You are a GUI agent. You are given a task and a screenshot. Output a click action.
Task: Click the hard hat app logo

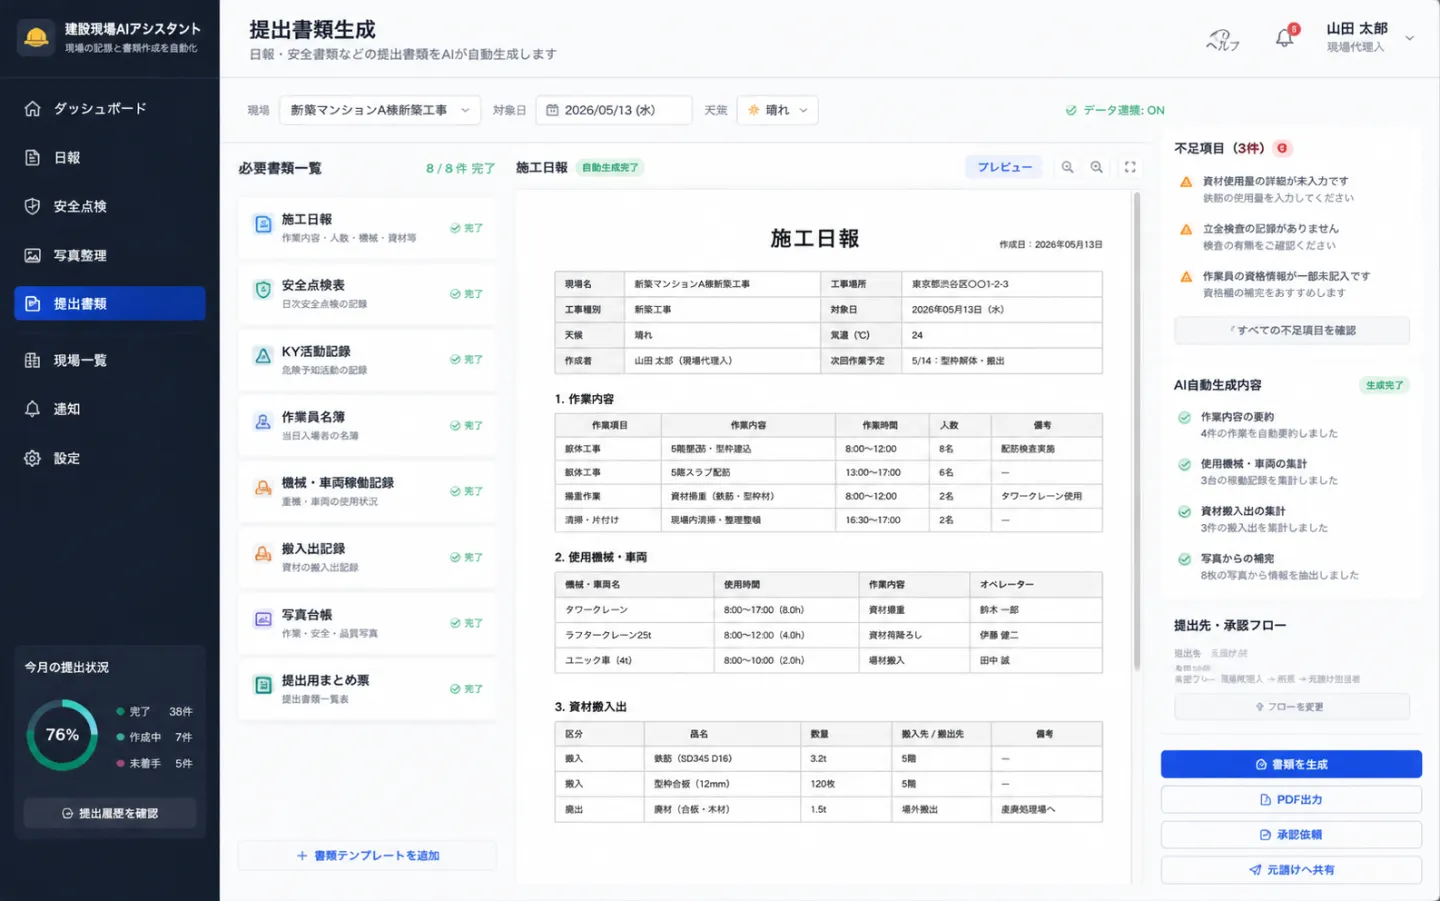coord(36,38)
